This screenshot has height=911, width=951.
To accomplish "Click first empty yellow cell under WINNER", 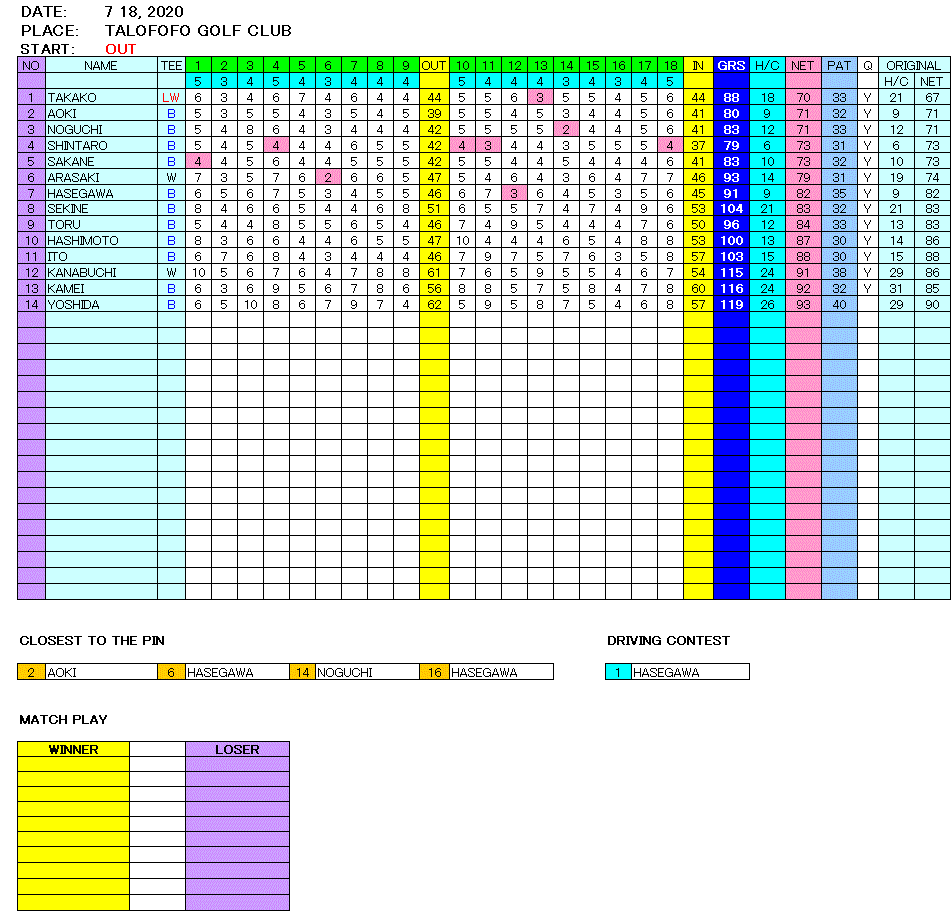I will coord(73,765).
